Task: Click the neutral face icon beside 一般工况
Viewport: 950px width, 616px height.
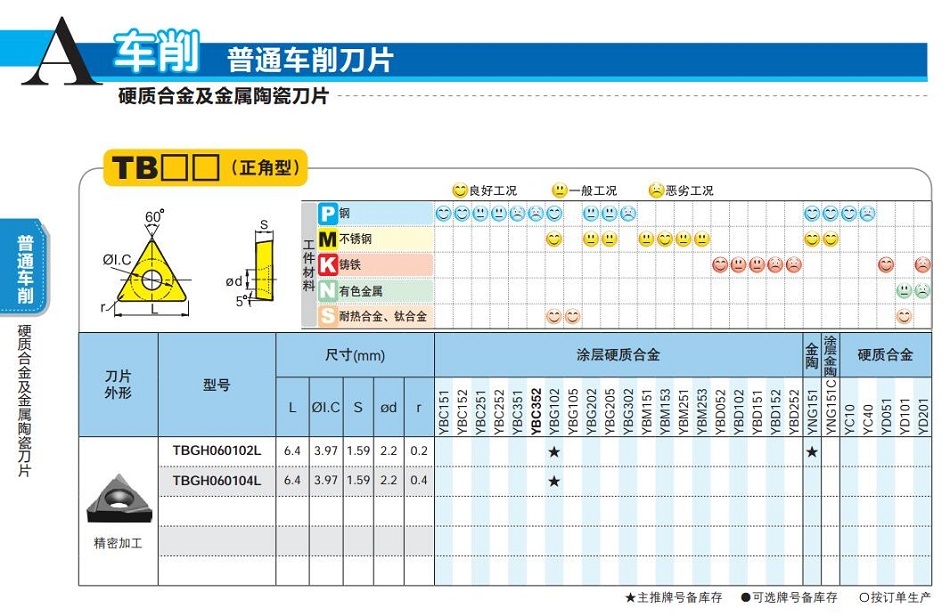Action: (559, 190)
